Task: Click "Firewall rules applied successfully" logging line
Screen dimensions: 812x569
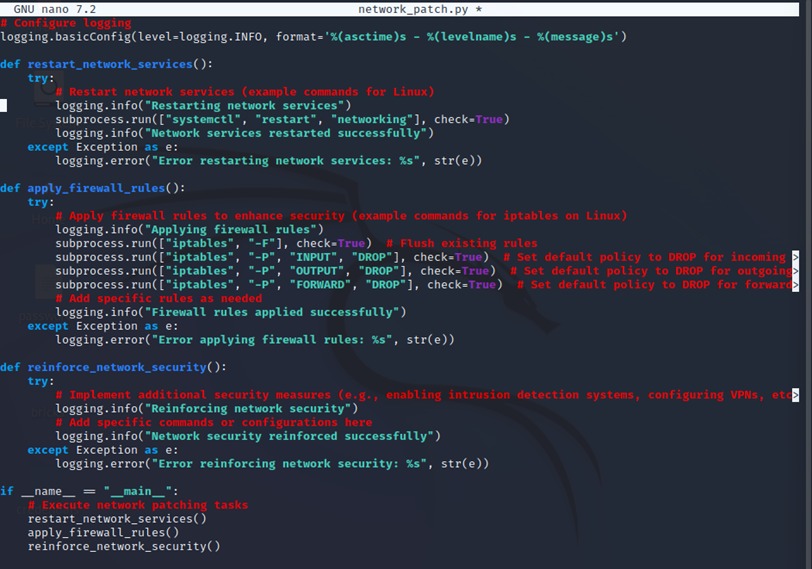Action: pyautogui.click(x=230, y=312)
